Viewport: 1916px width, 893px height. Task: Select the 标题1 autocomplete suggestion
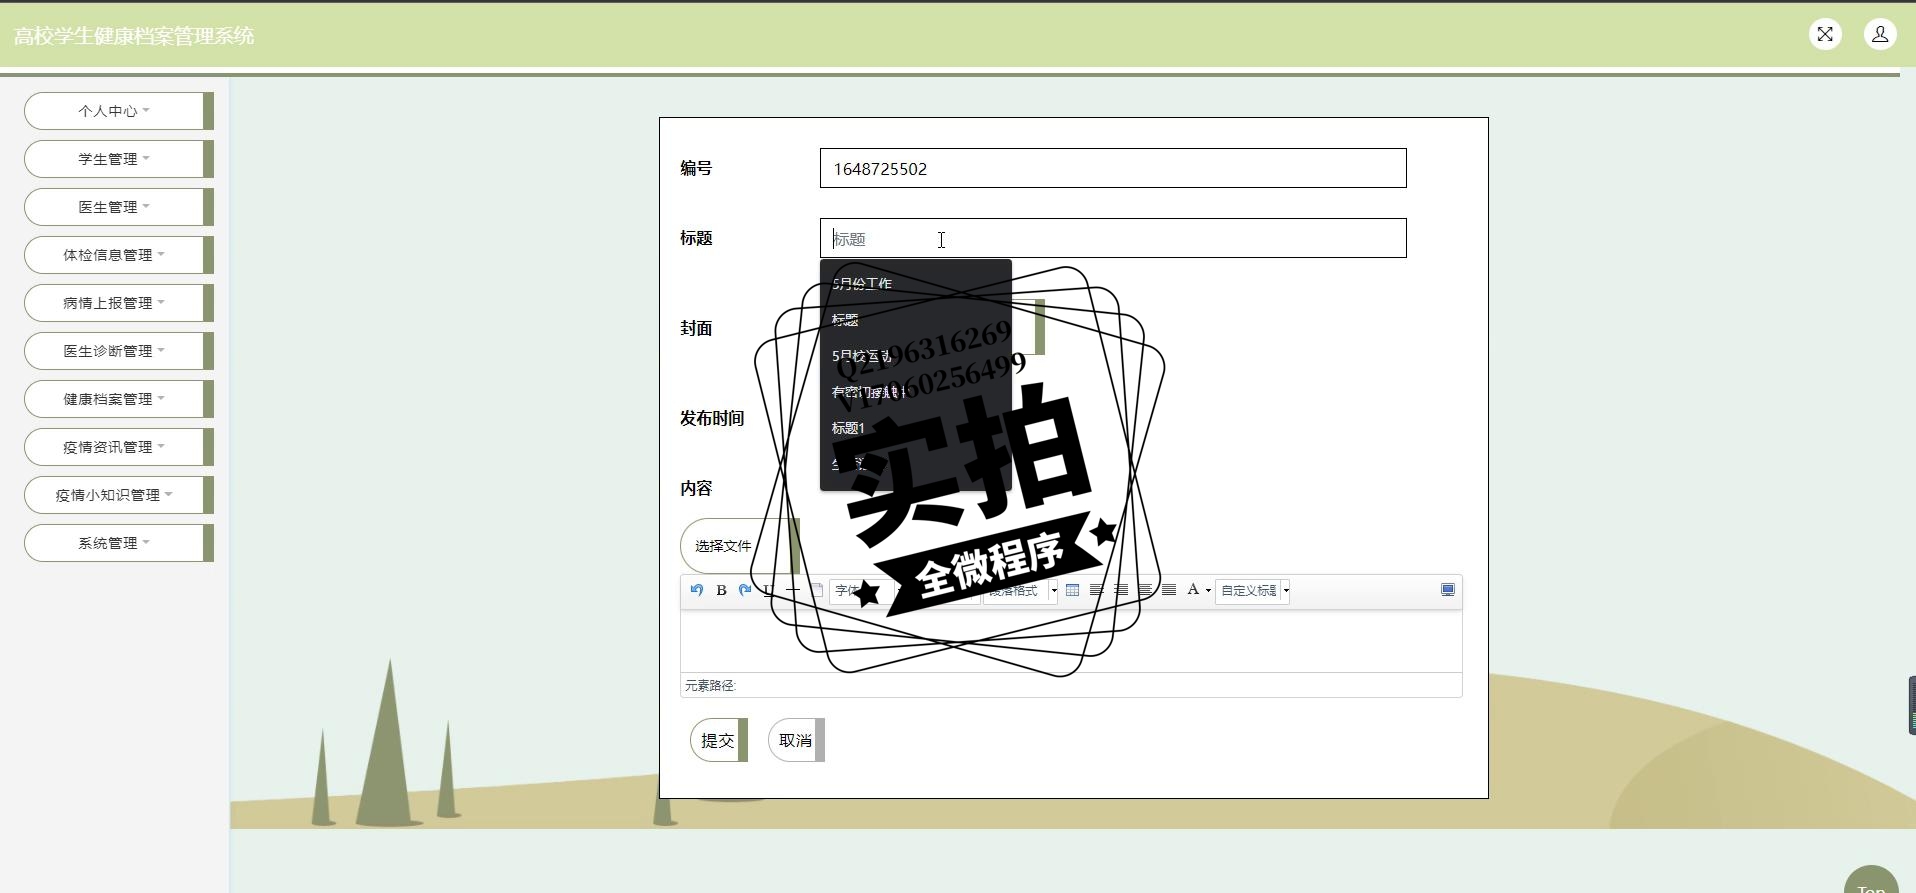[x=916, y=428]
